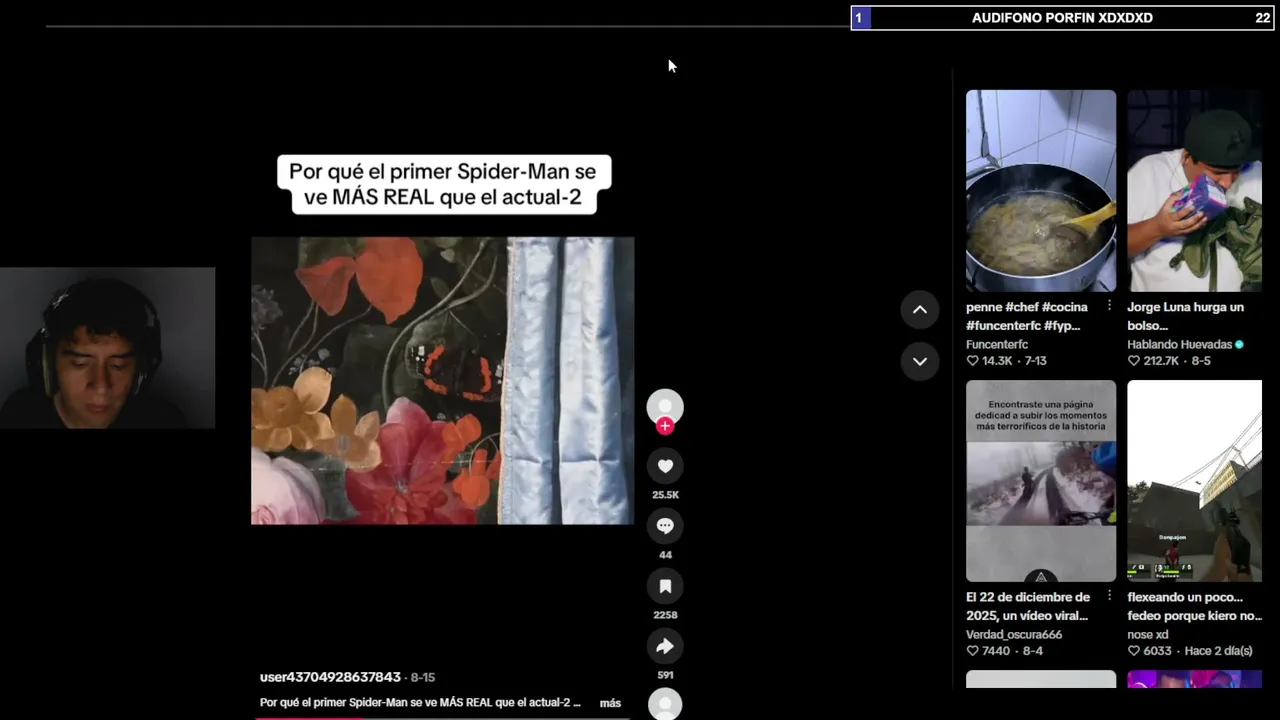This screenshot has width=1280, height=720.
Task: Click the white caption overlay above the video
Action: click(443, 184)
